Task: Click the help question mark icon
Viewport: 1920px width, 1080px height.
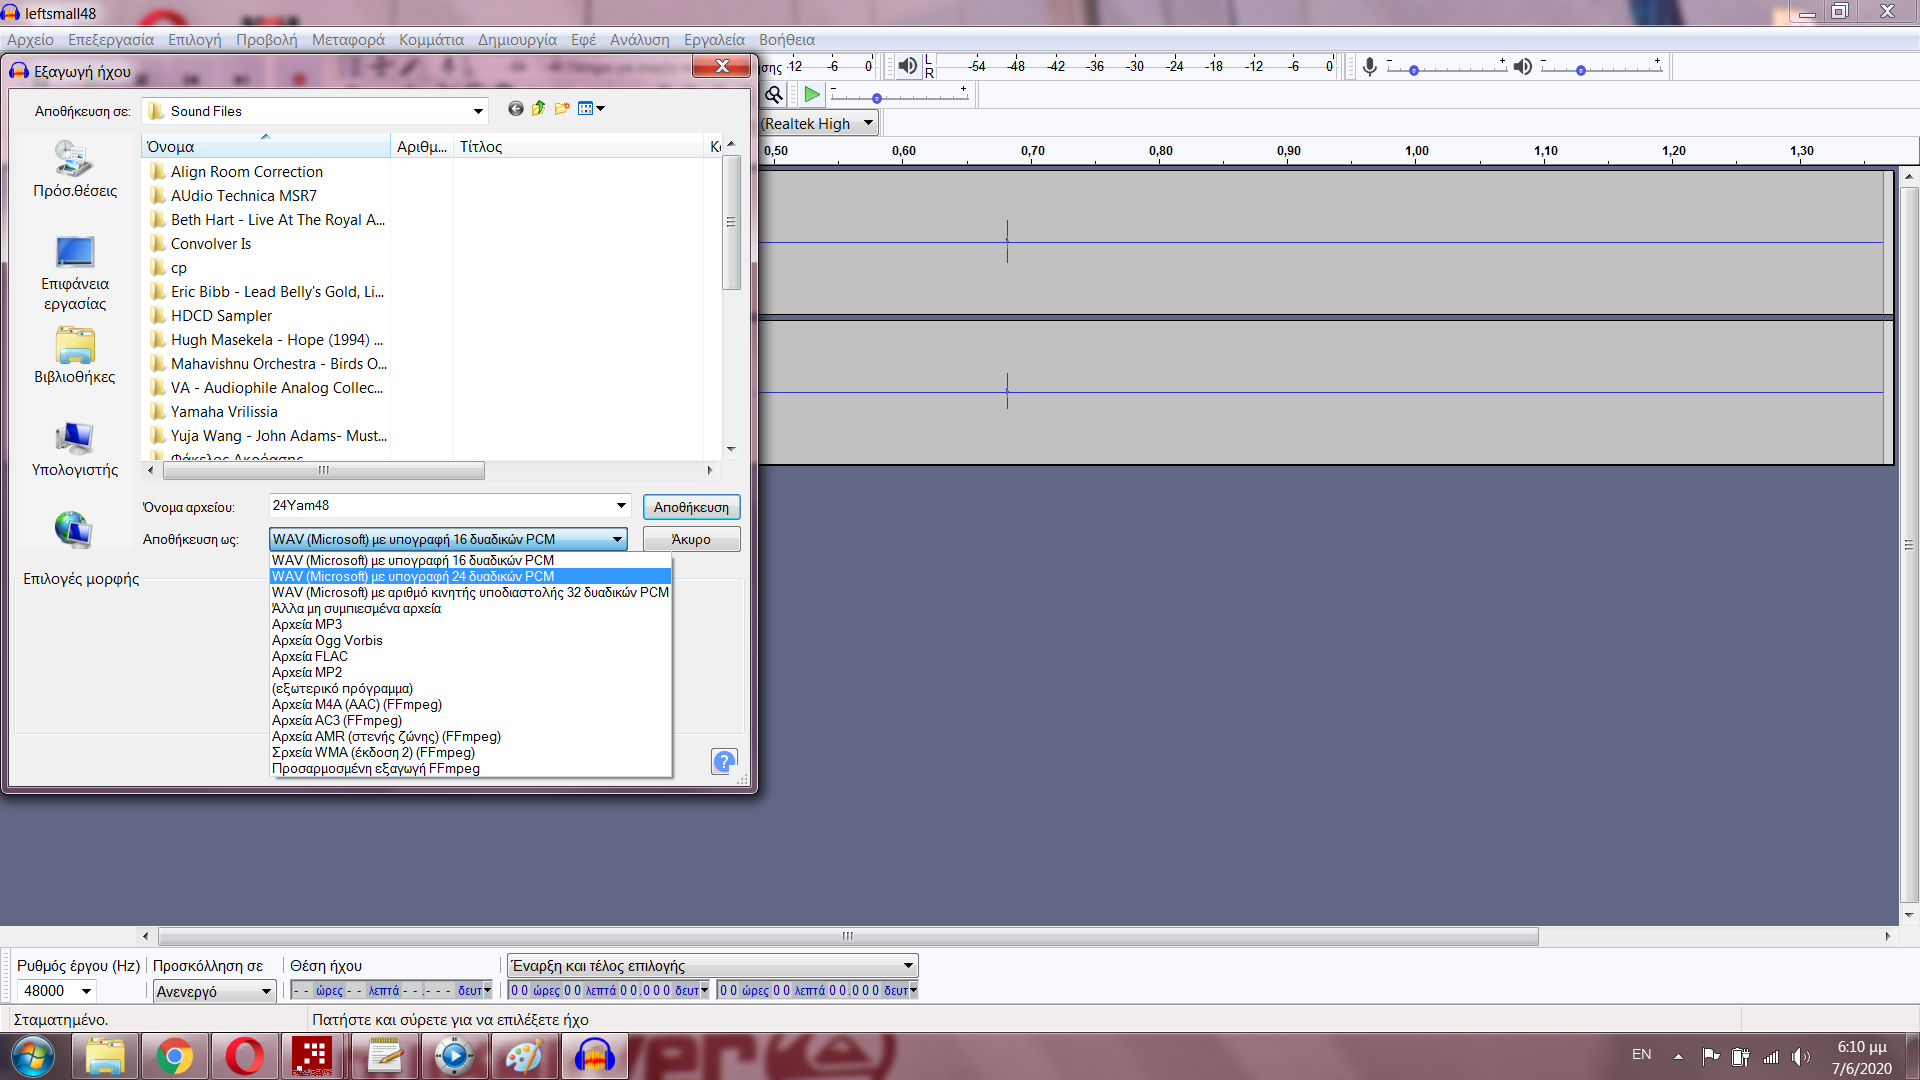Action: [x=724, y=761]
